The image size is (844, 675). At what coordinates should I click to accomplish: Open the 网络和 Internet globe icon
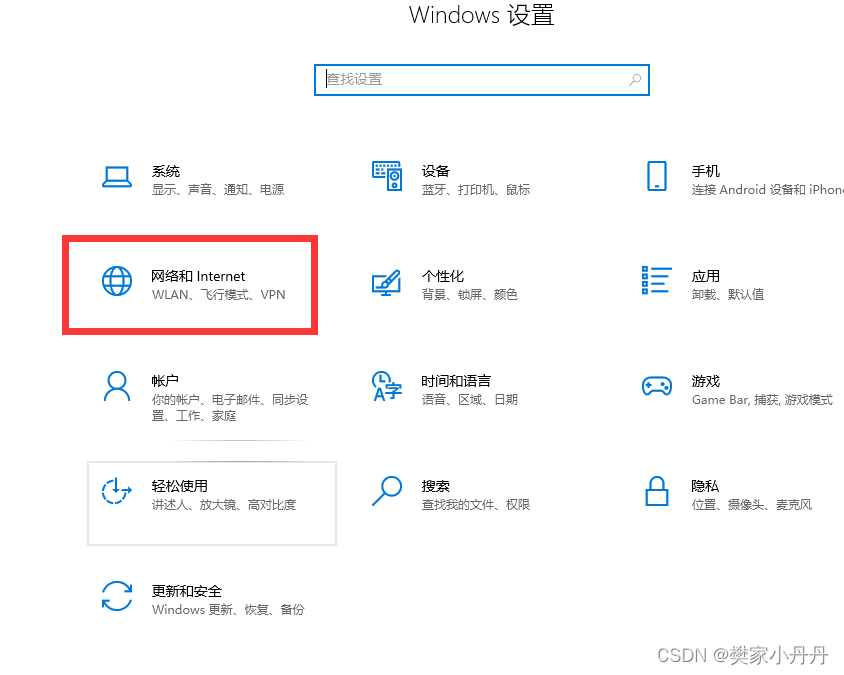(117, 281)
